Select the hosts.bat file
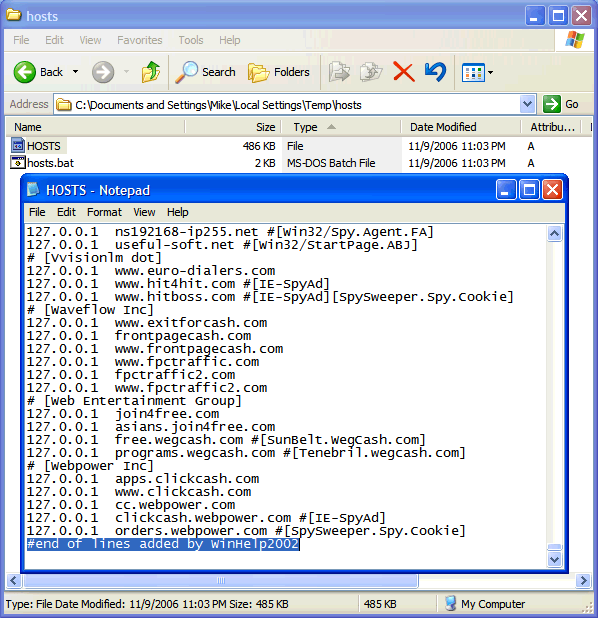Image resolution: width=598 pixels, height=618 pixels. click(50, 163)
